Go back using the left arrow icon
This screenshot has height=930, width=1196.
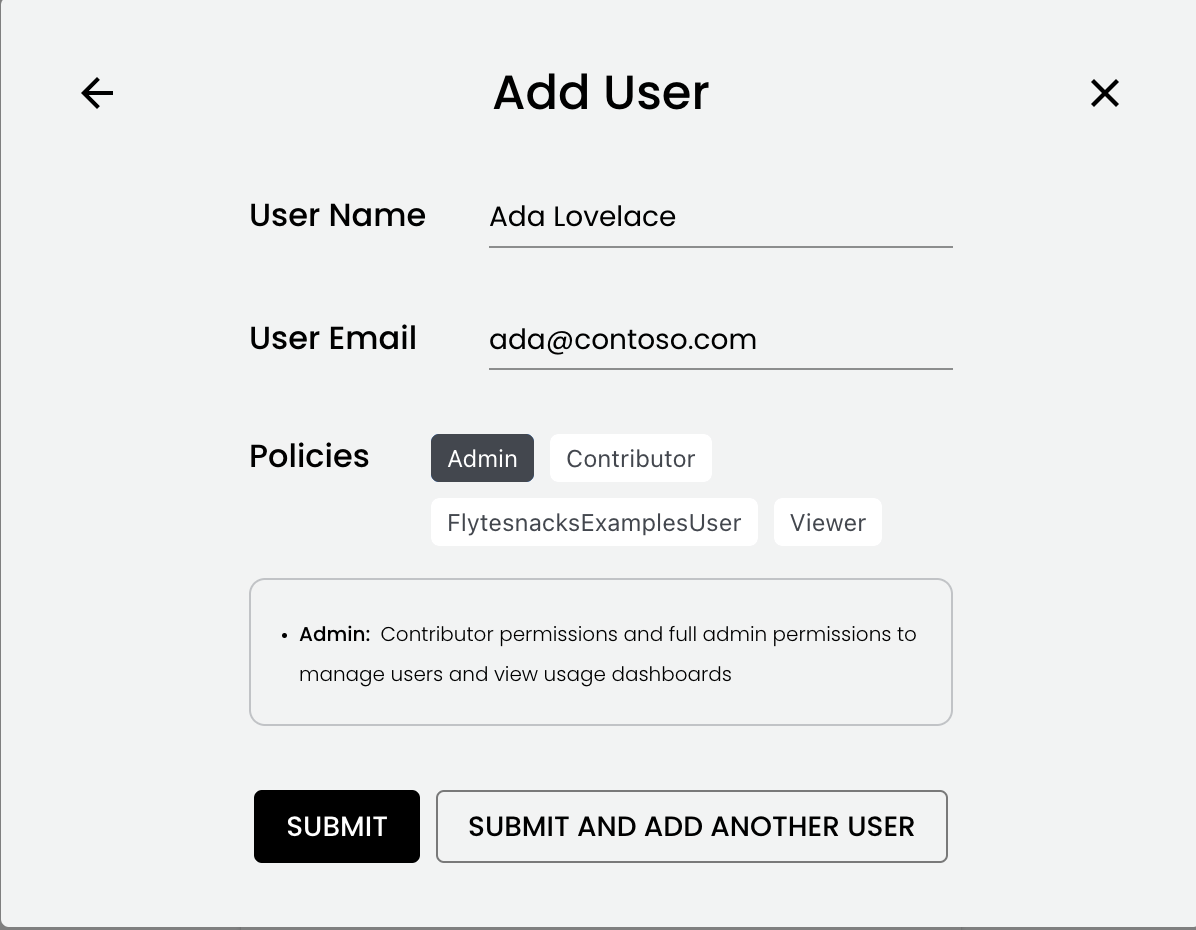pos(97,93)
